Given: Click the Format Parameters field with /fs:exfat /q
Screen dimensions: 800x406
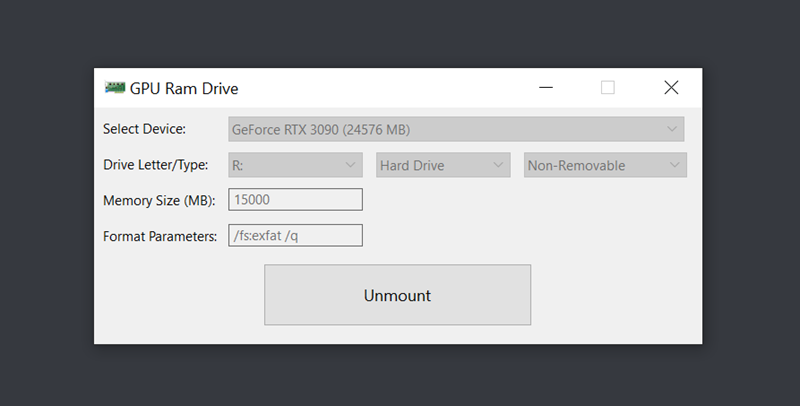Looking at the screenshot, I should click(295, 236).
